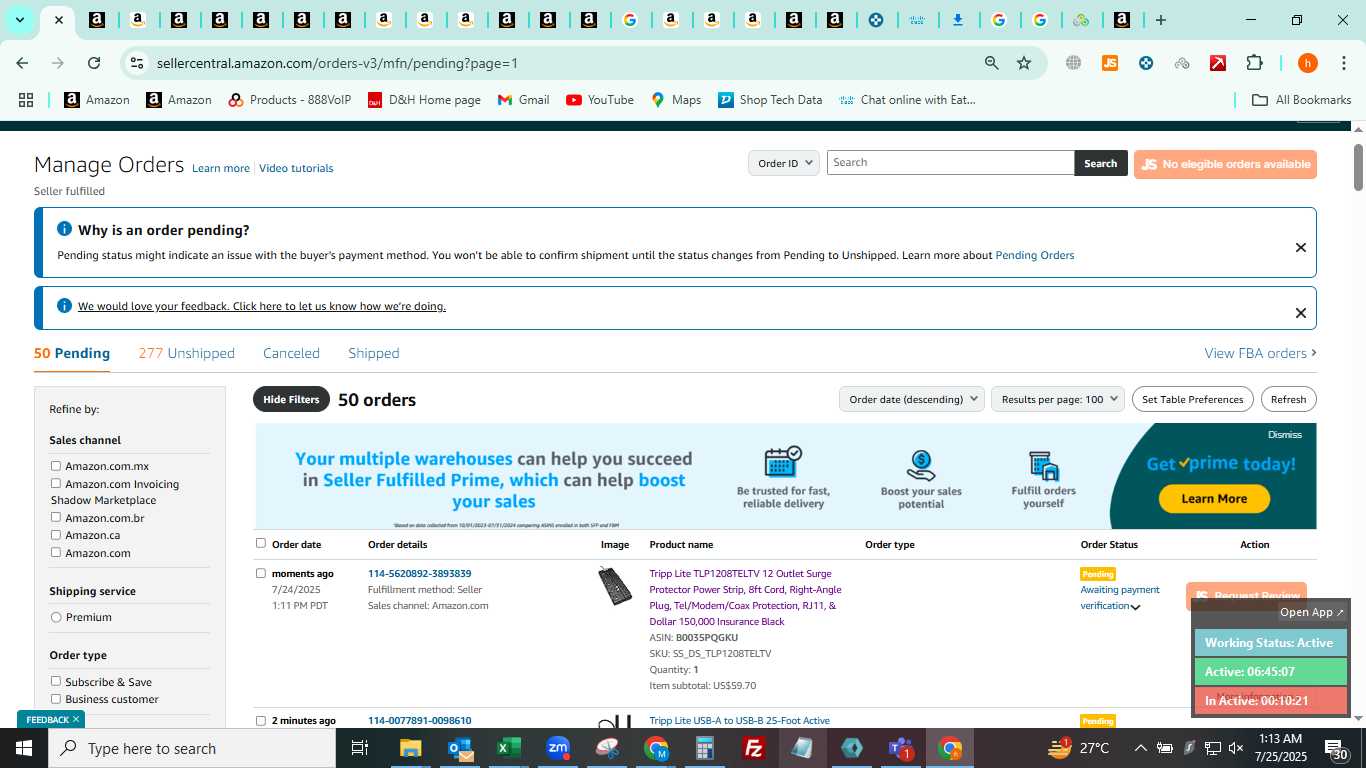Open the Maps bookmark
This screenshot has height=768, width=1366.
coord(676,100)
